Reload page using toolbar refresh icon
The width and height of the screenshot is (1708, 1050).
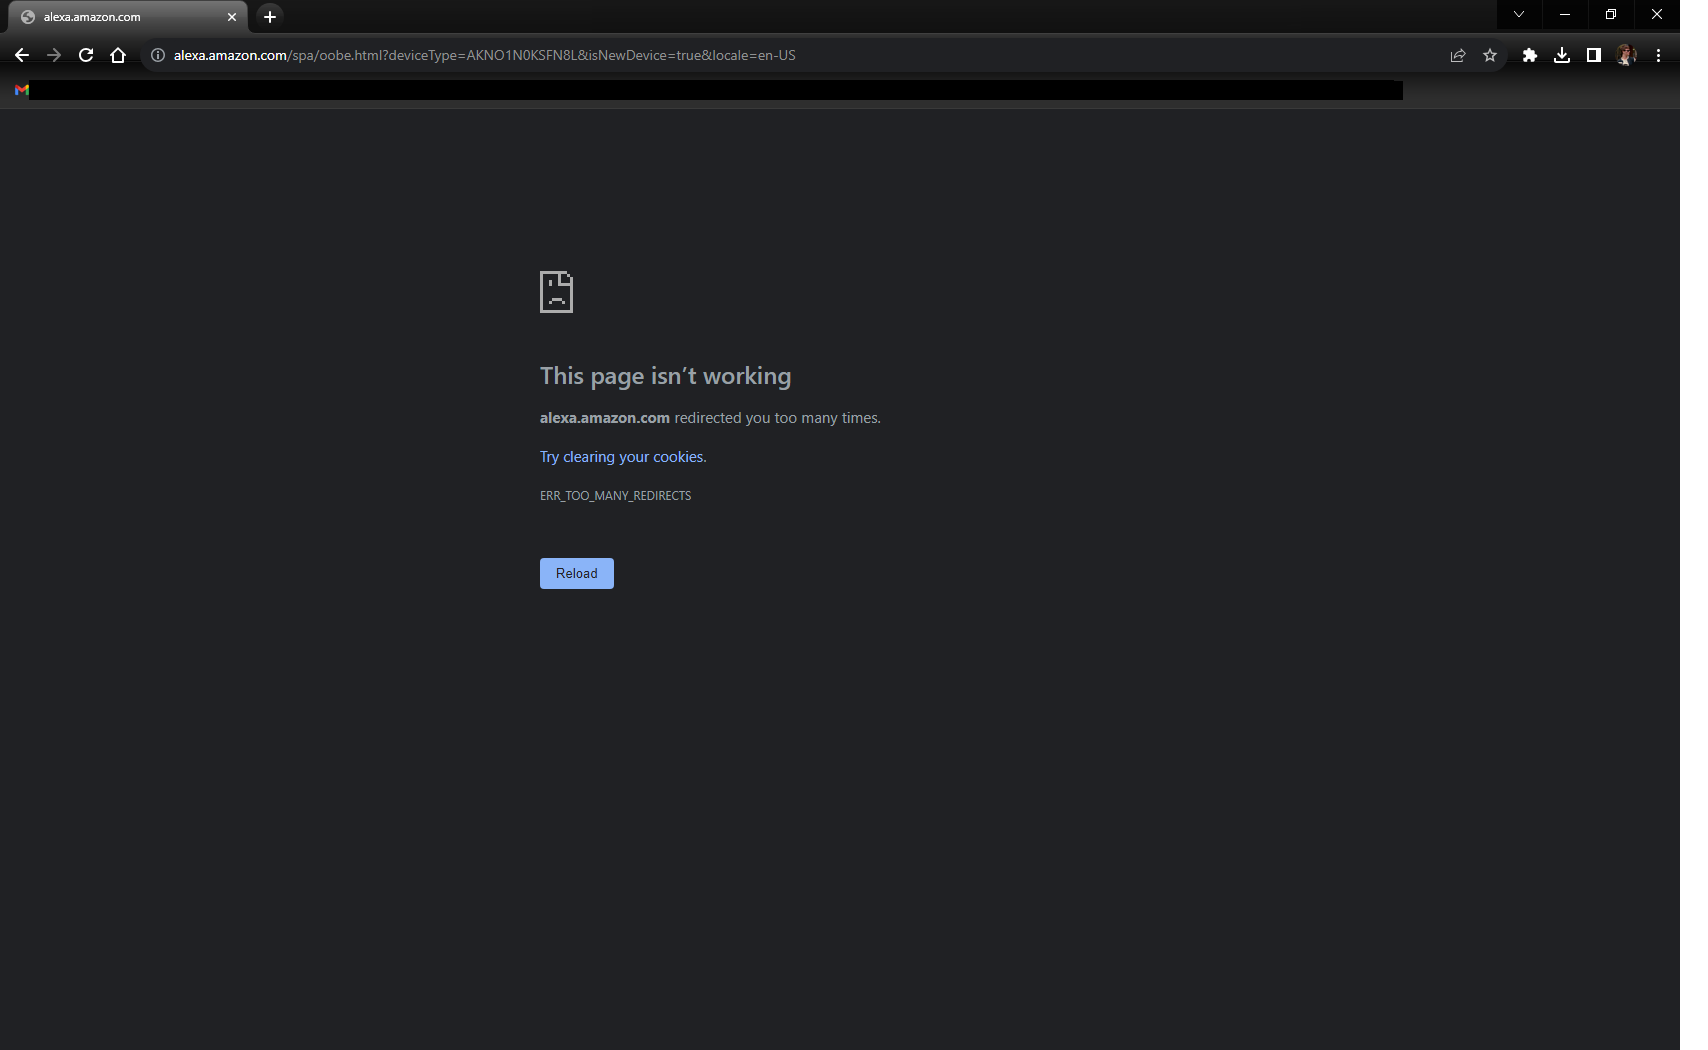pos(86,56)
